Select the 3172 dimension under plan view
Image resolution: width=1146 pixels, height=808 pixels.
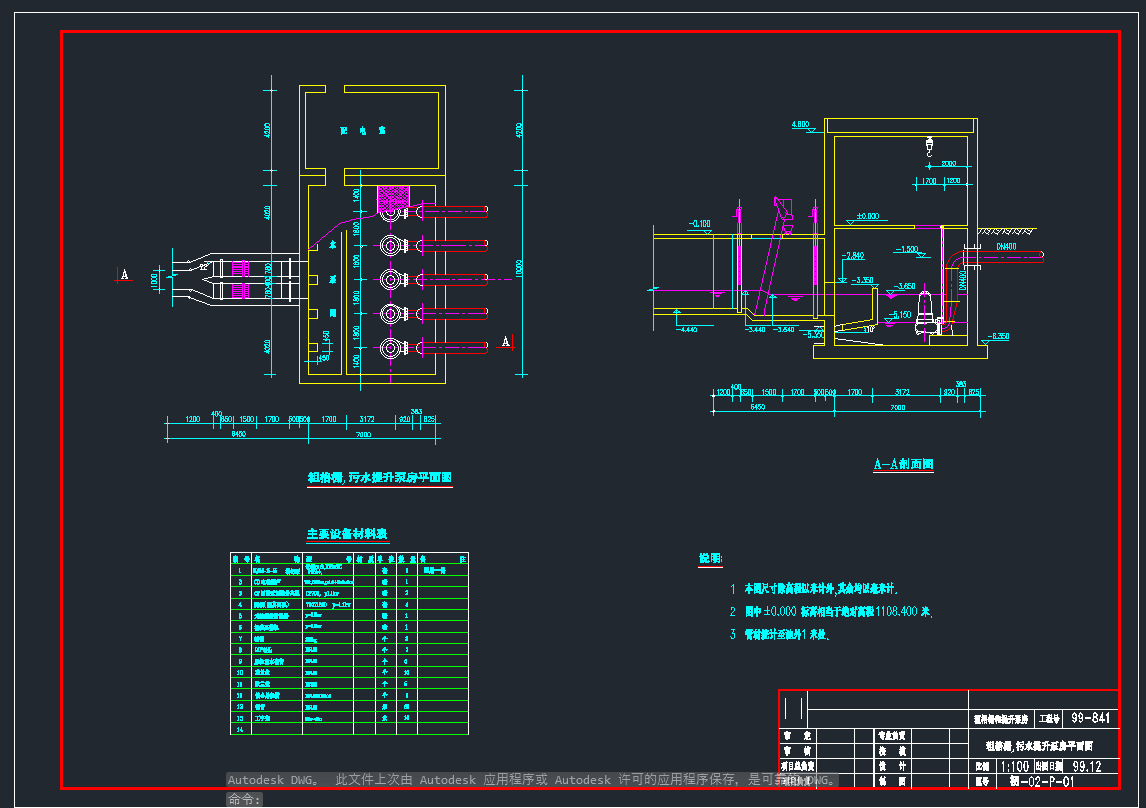[367, 419]
